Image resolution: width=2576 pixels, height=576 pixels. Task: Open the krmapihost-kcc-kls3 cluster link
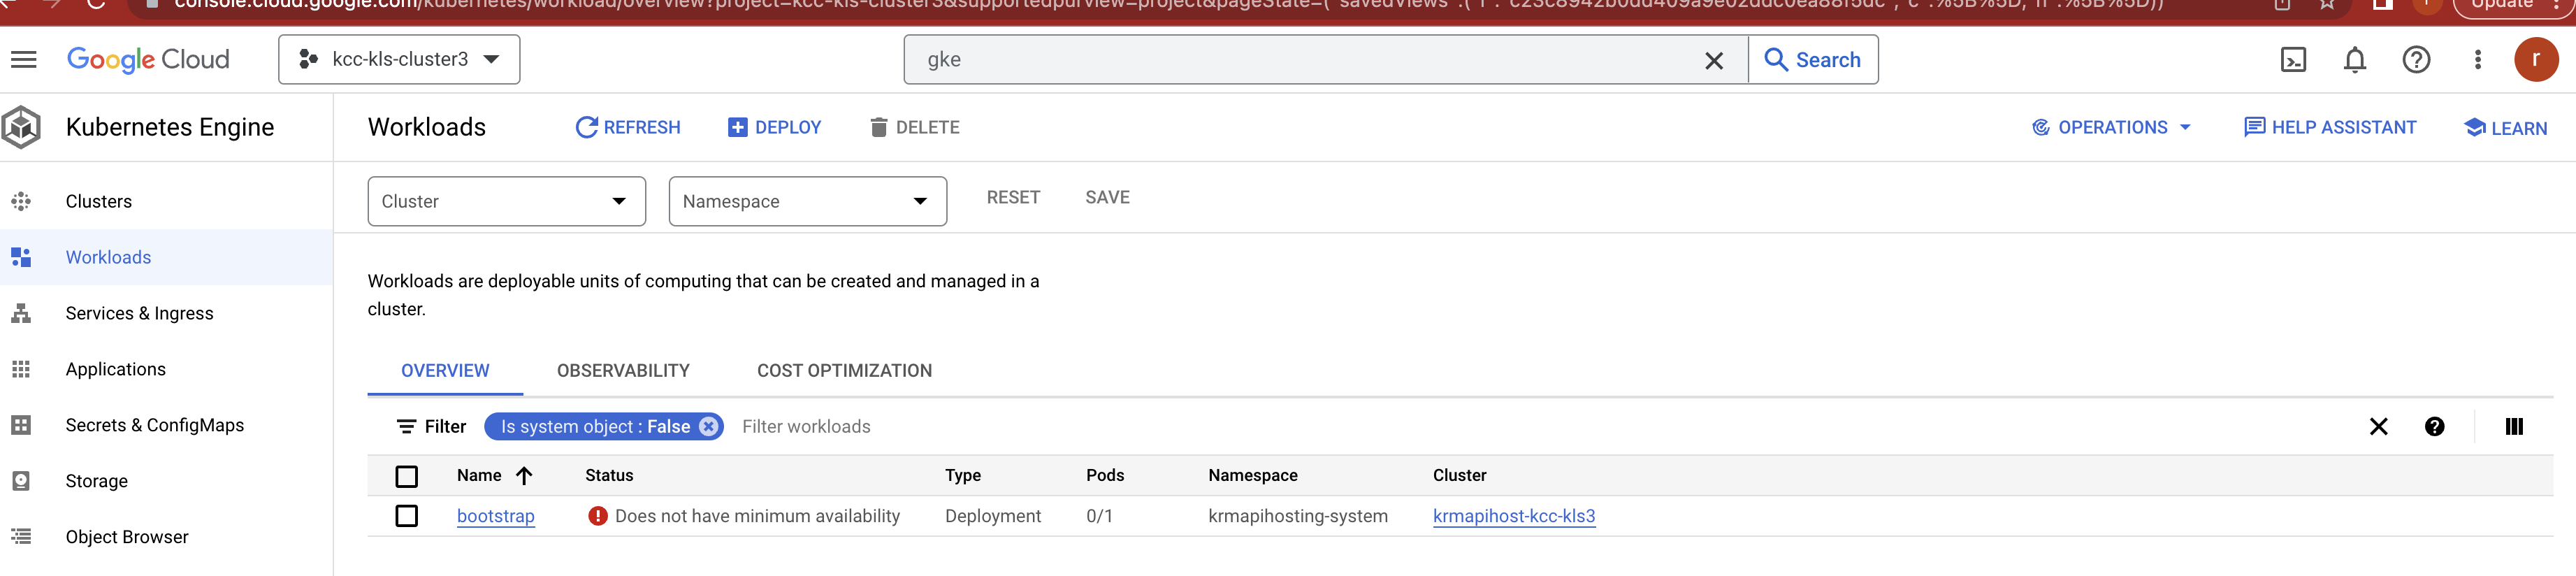(1514, 516)
